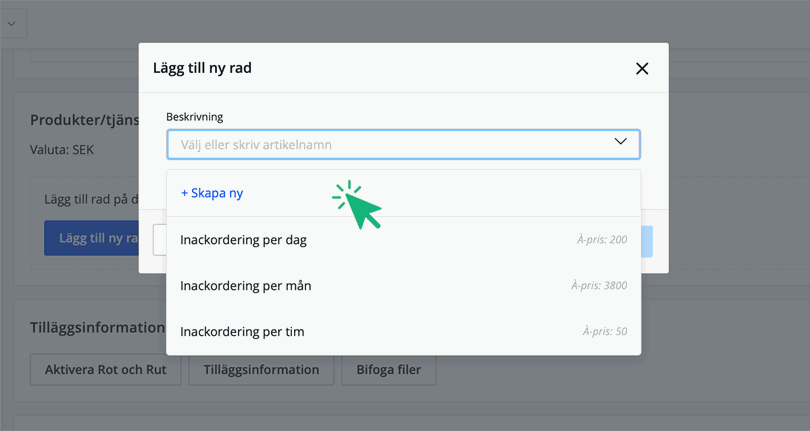Select Inackordering per dag

point(243,240)
